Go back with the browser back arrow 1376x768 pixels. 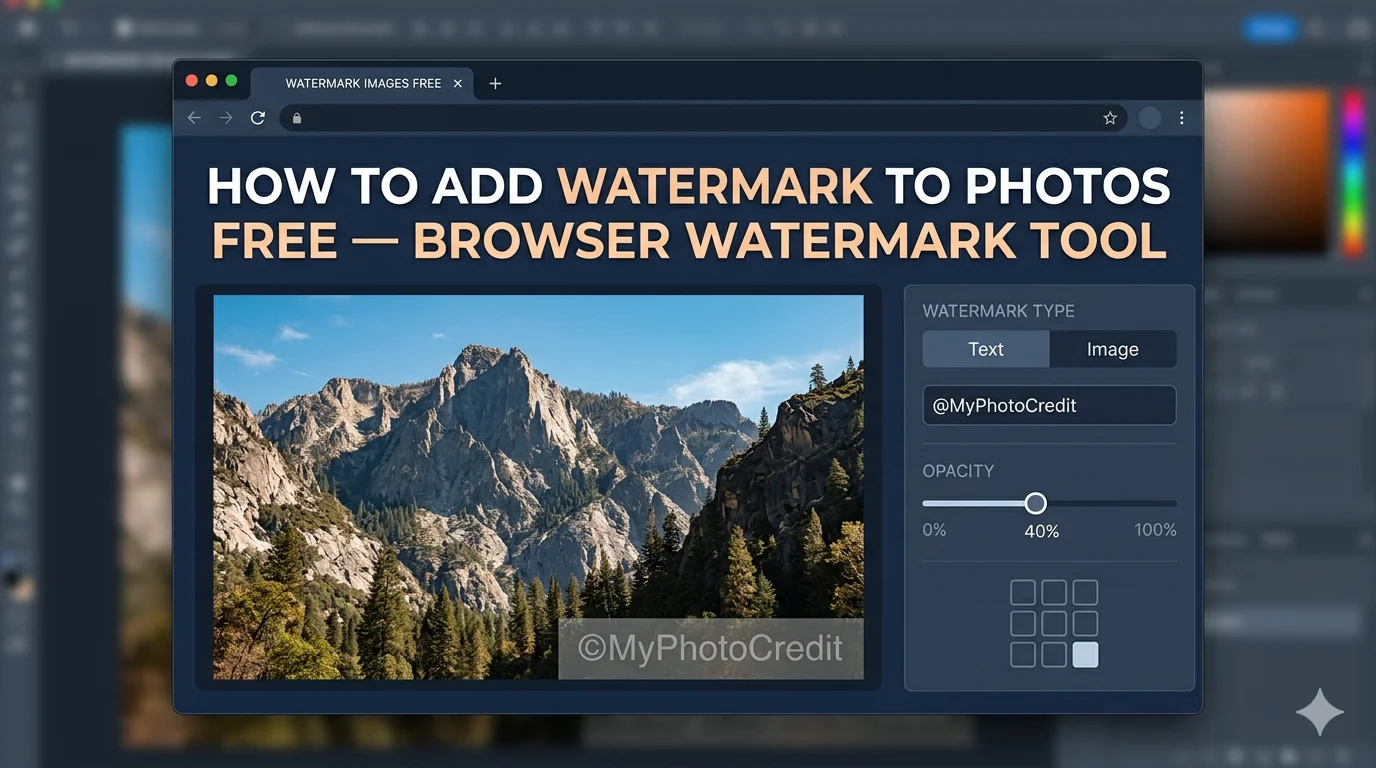tap(194, 118)
